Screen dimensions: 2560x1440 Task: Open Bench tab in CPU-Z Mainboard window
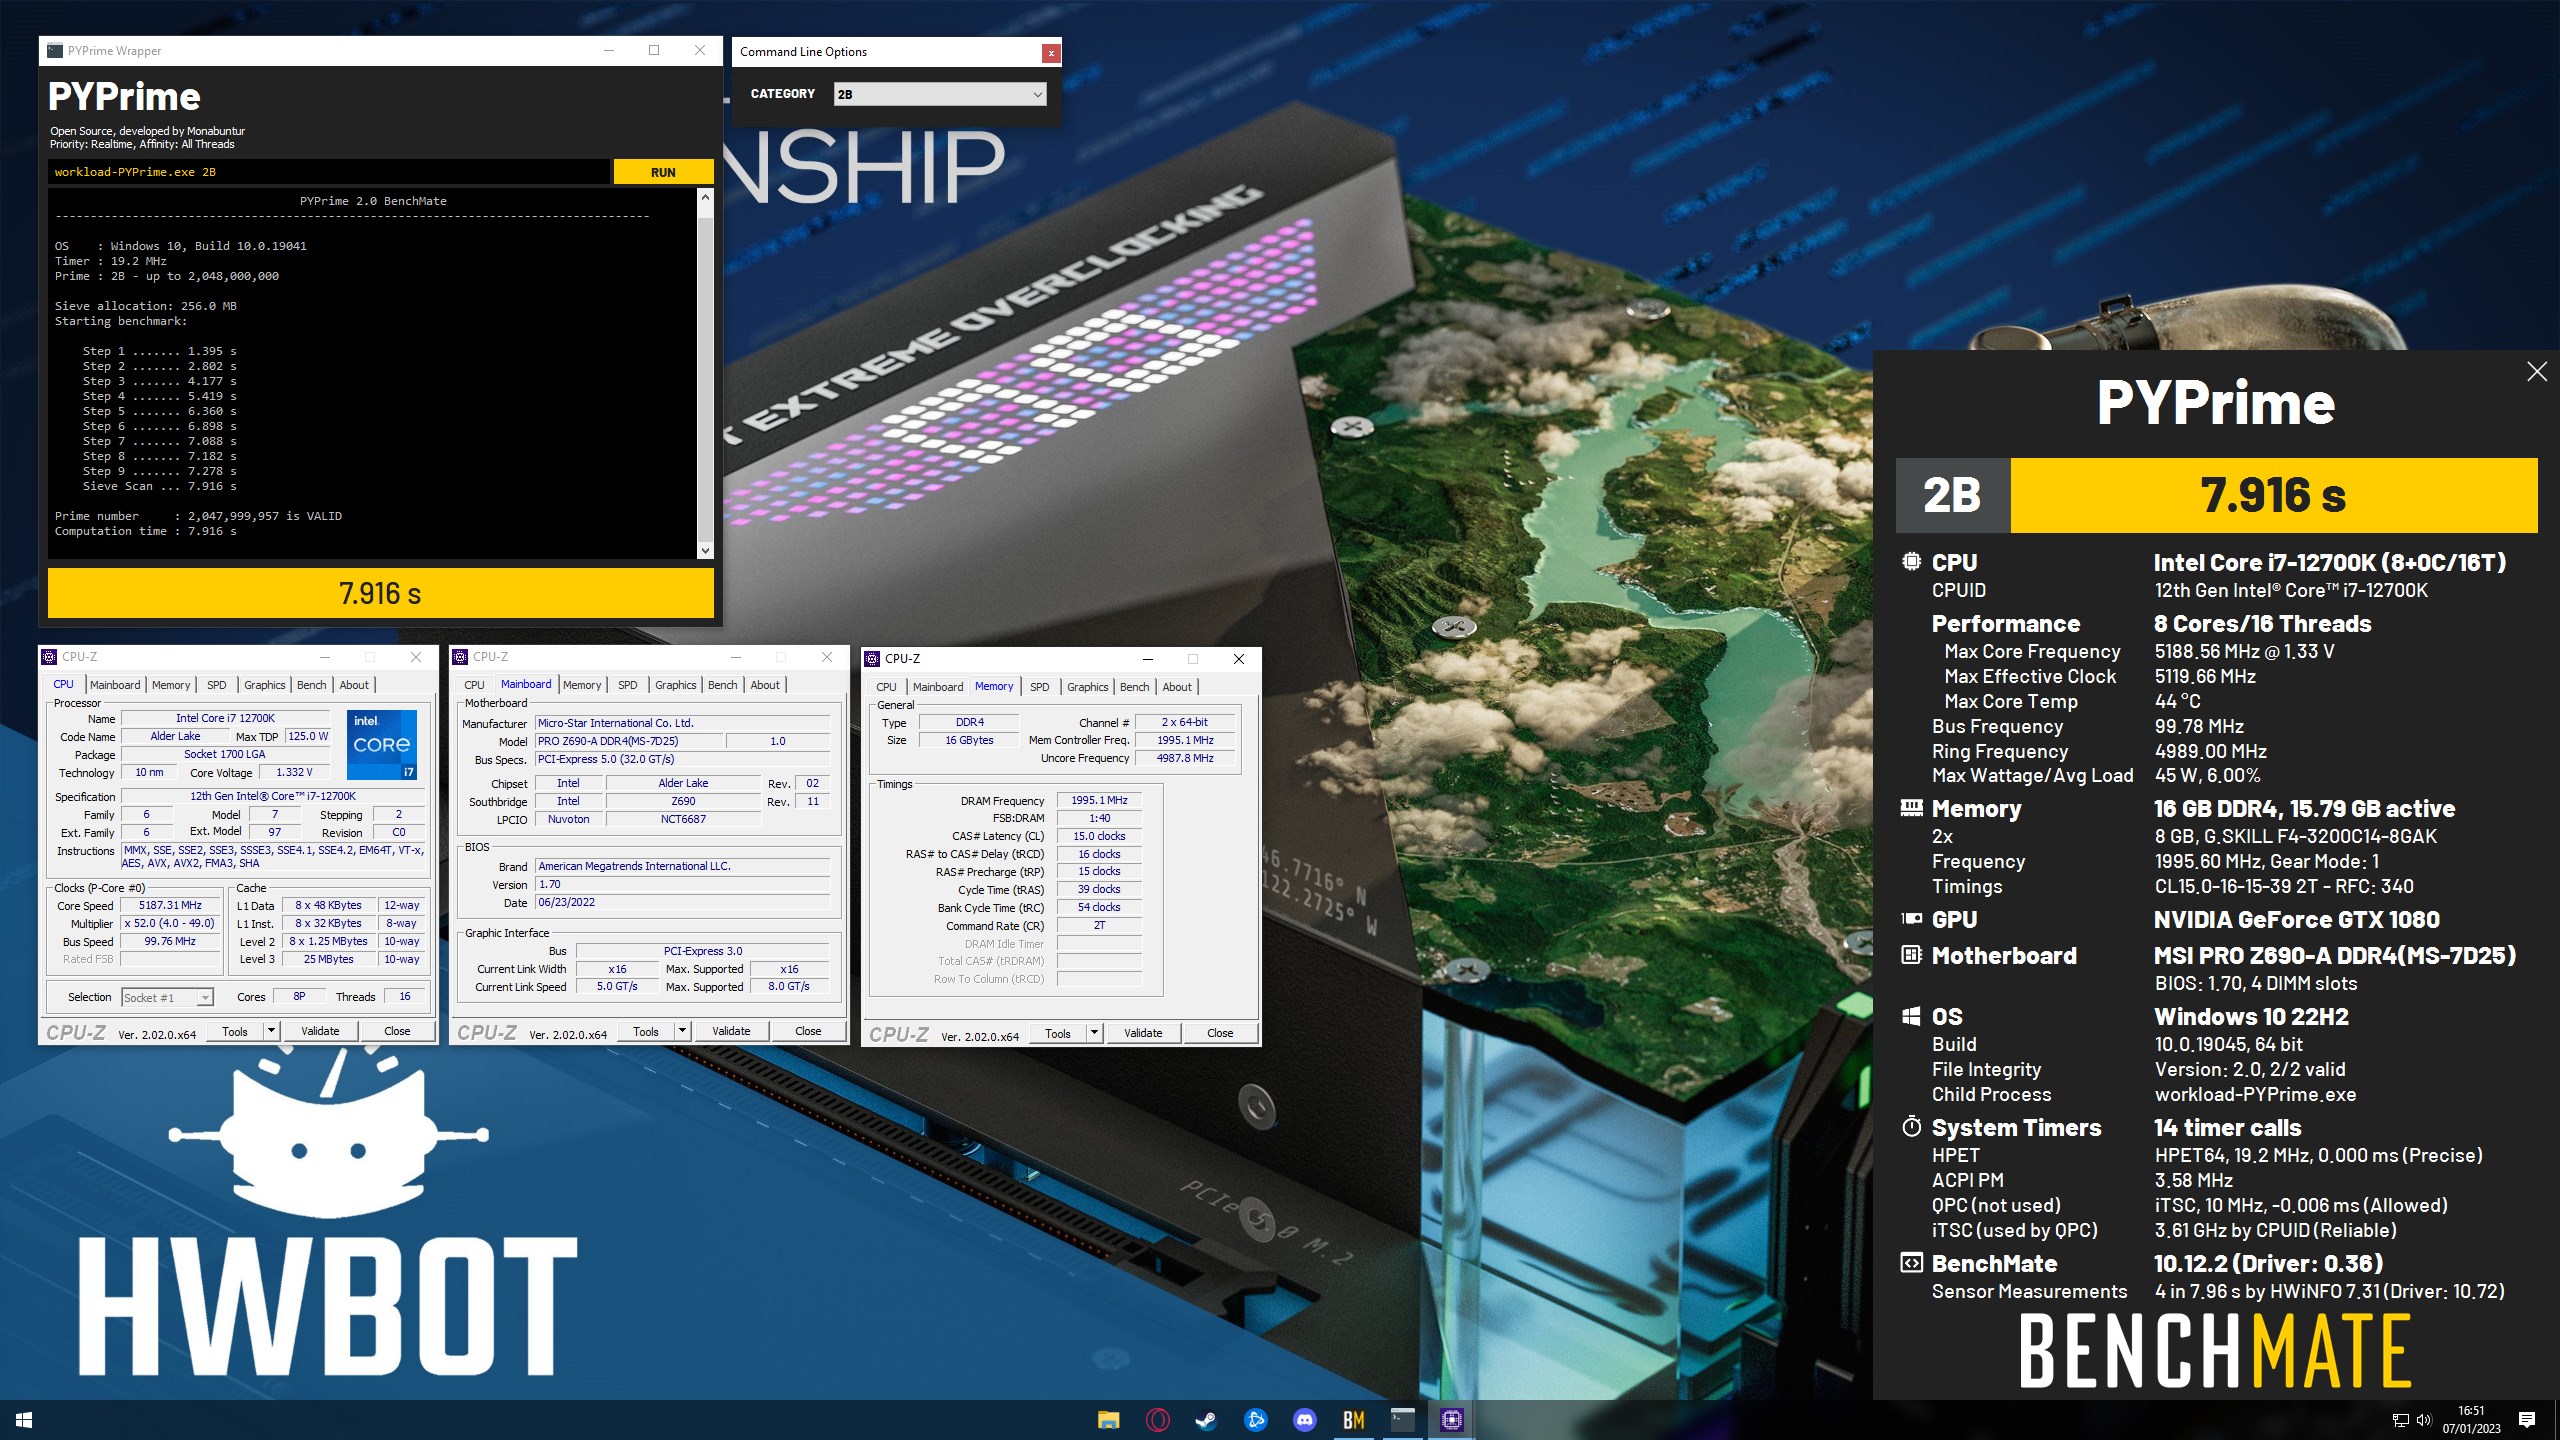[723, 685]
